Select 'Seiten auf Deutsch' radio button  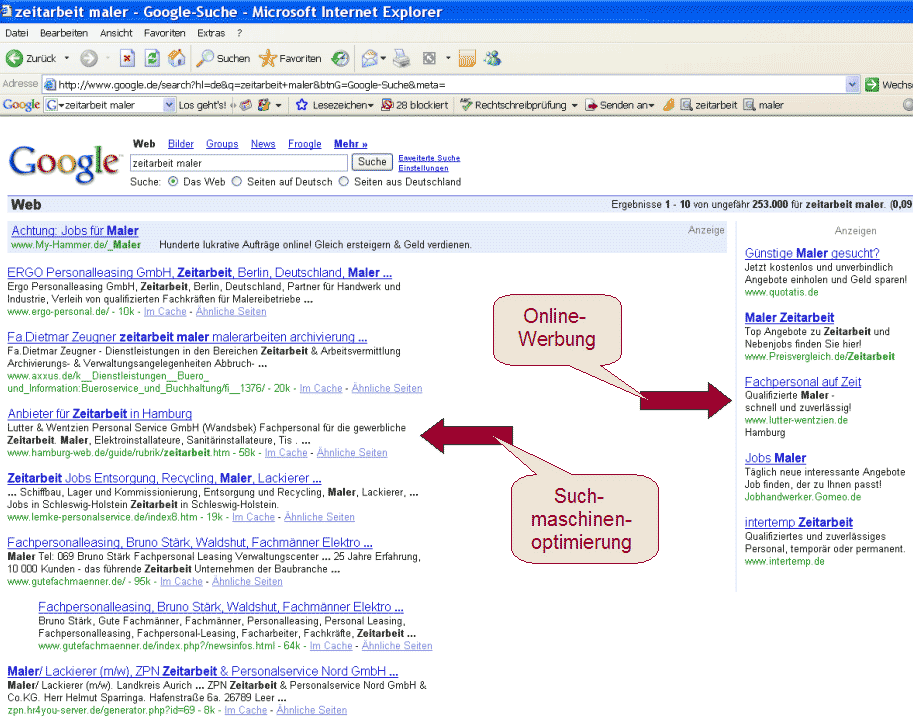pos(236,182)
